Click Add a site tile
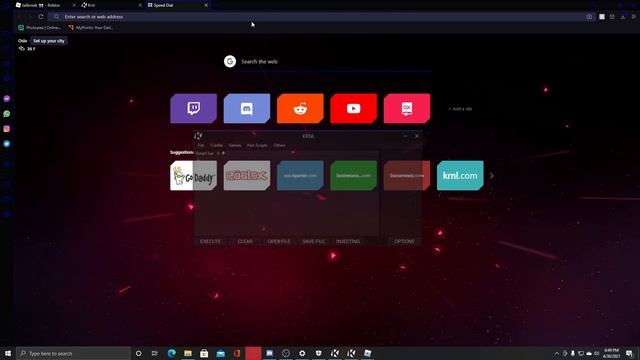The height and width of the screenshot is (360, 640). click(460, 109)
